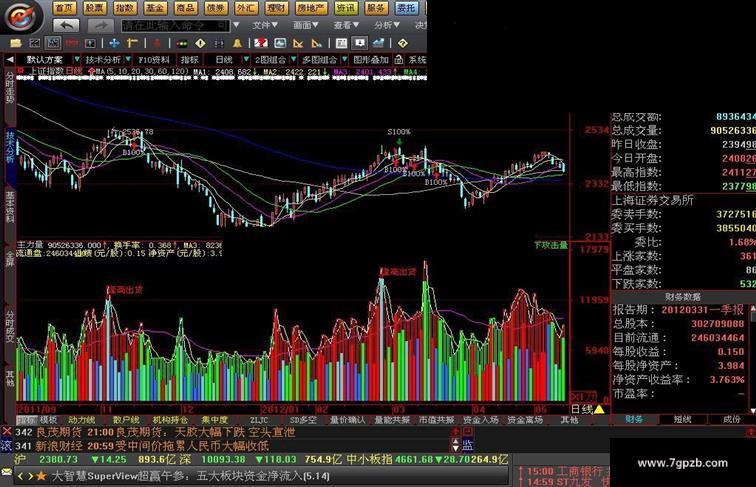Click the forward arrow navigation button

[x=100, y=25]
